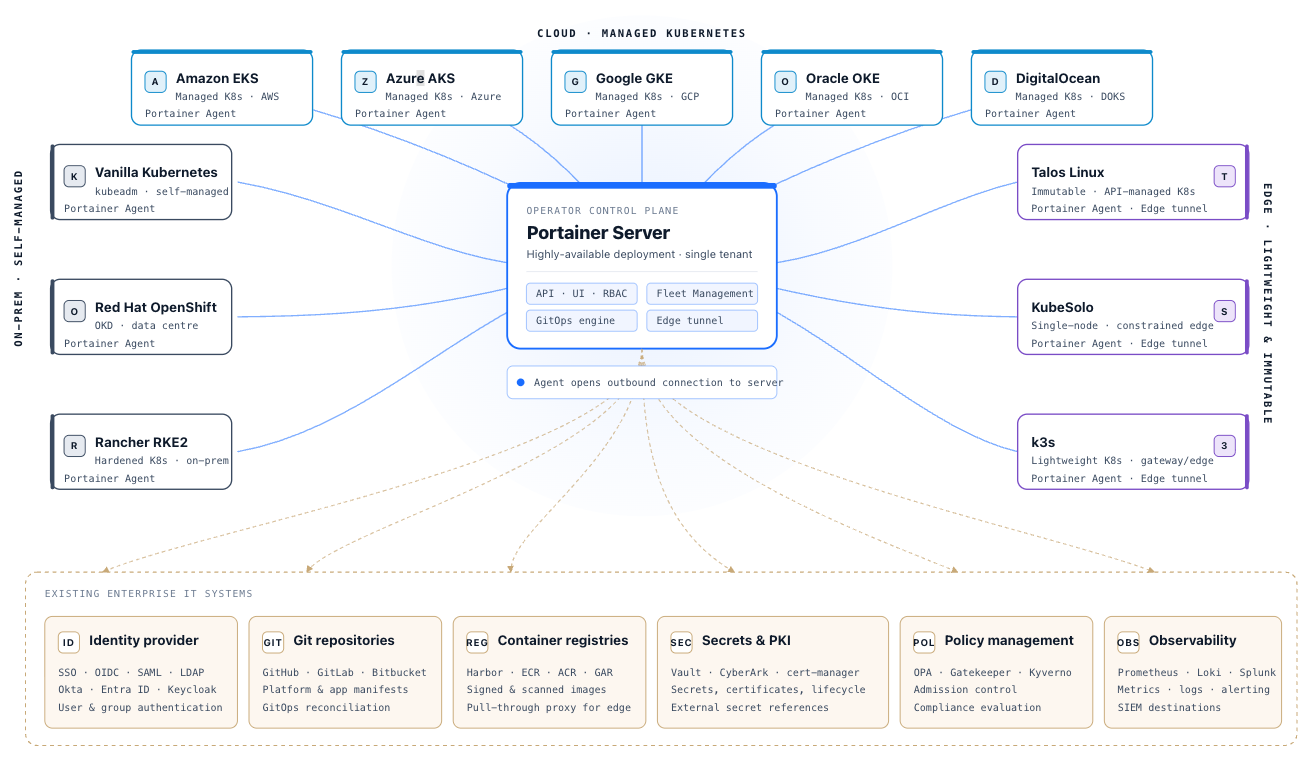1307x757 pixels.
Task: Select the "Azure AKS" title
Action: click(x=420, y=78)
